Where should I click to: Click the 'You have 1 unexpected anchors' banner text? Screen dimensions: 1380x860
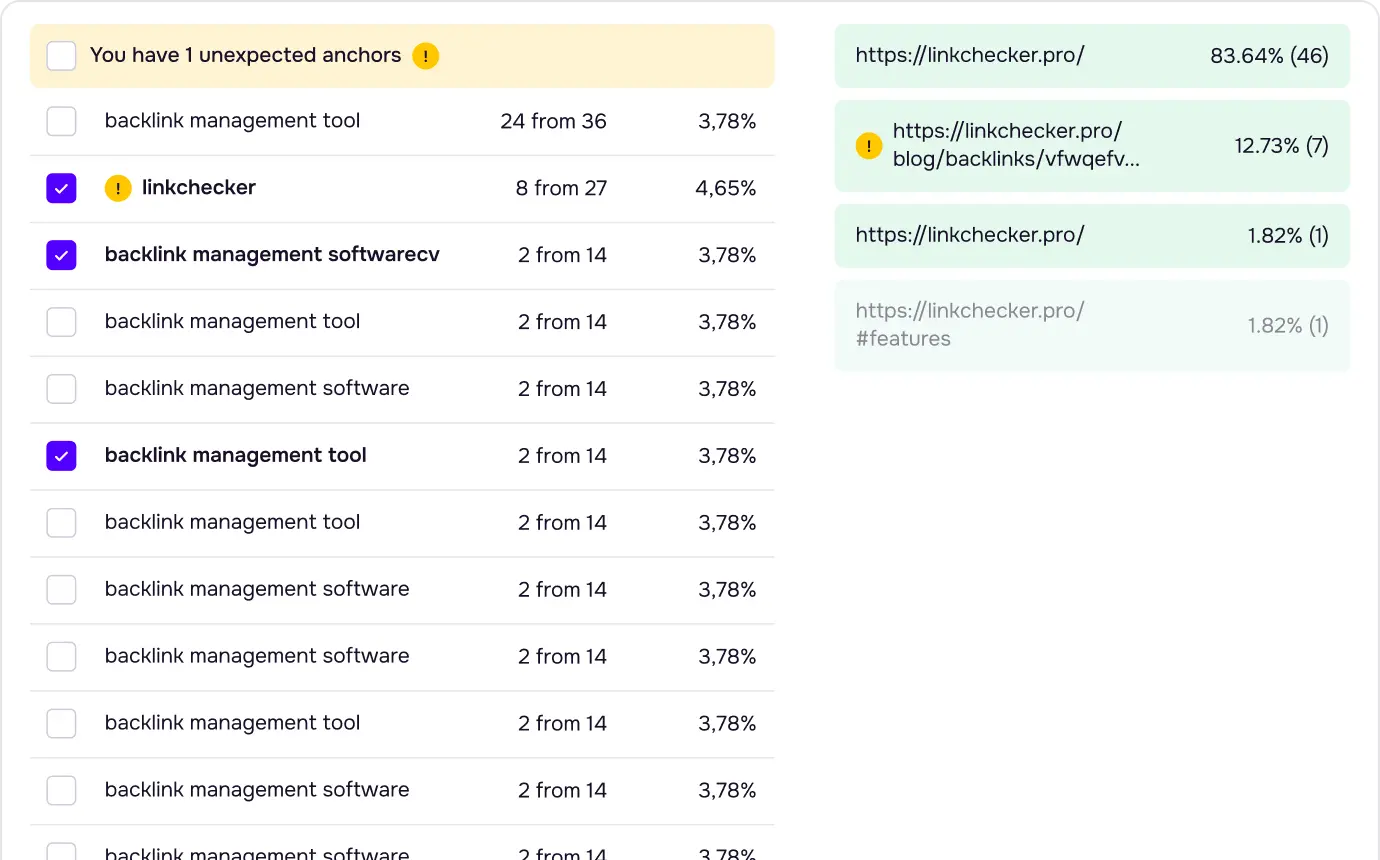(245, 55)
